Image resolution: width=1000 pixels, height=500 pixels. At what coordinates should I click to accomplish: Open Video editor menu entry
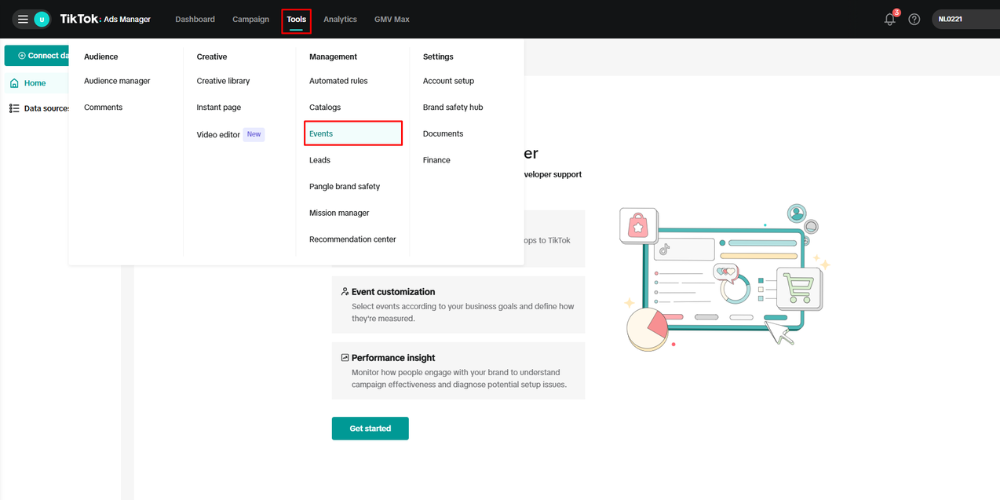(219, 134)
